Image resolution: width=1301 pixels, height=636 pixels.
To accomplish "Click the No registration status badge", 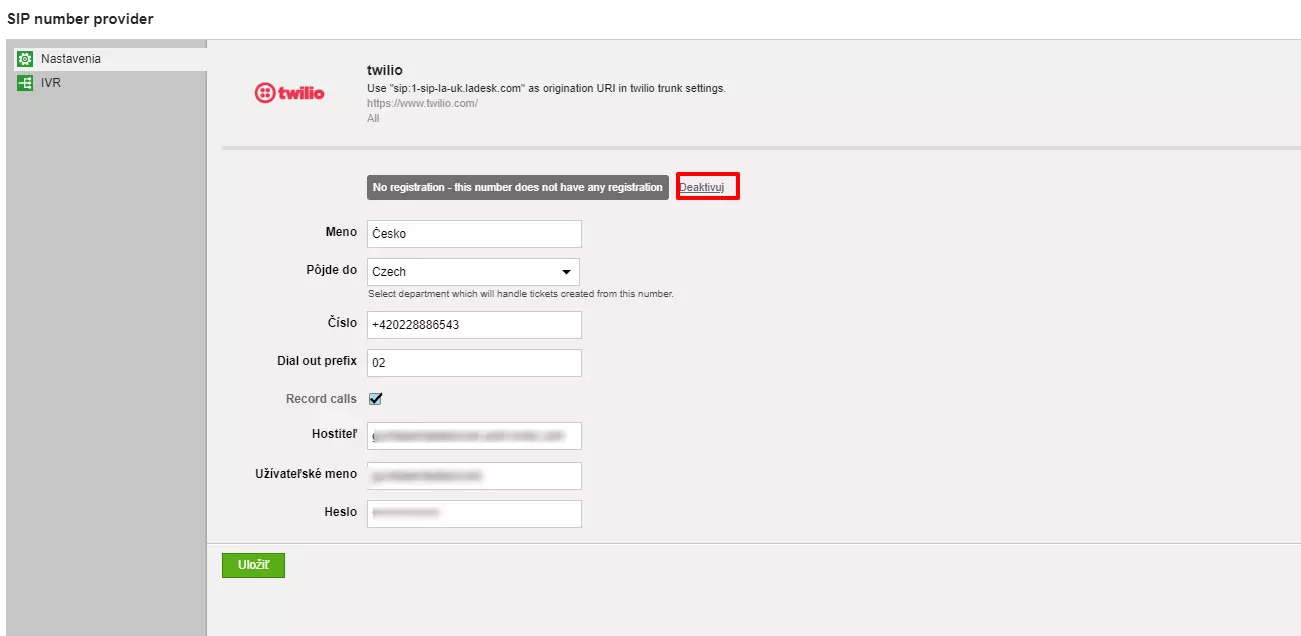I will click(x=517, y=188).
